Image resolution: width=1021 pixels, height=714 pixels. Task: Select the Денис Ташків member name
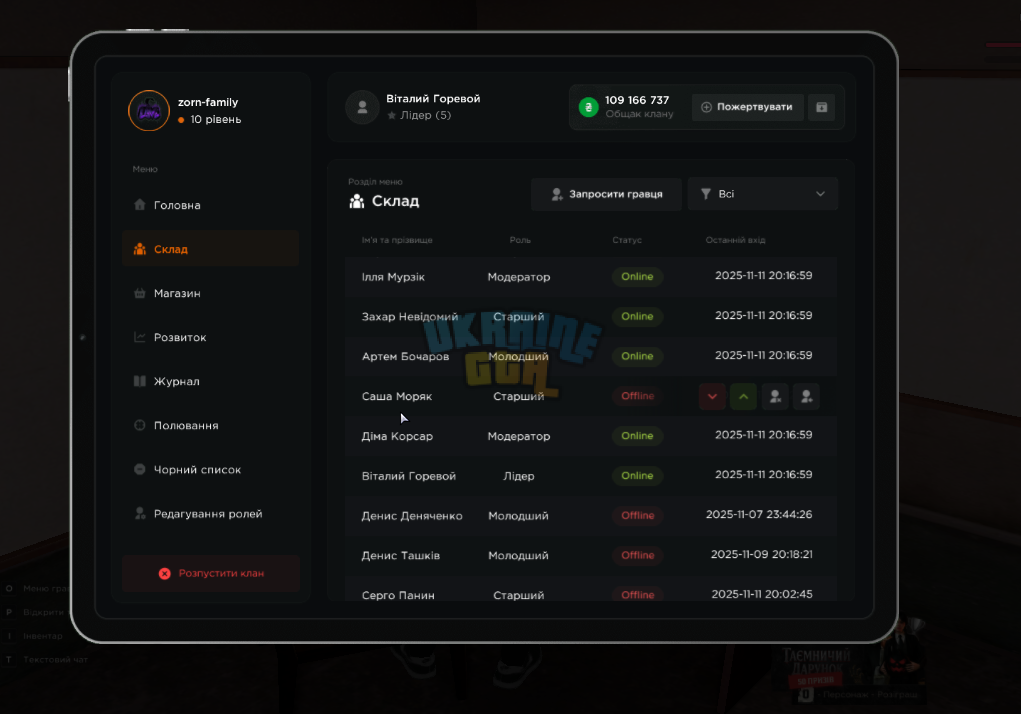400,555
